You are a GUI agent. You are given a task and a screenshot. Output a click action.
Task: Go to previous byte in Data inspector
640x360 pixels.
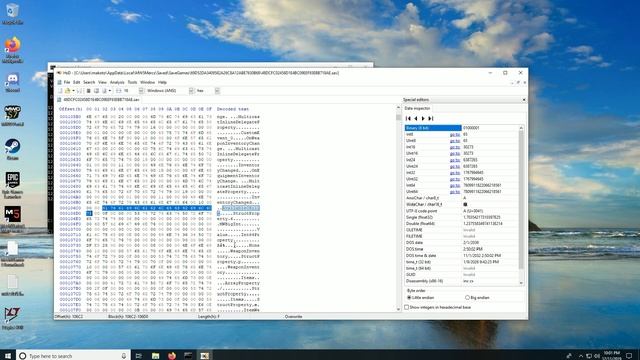(x=416, y=118)
